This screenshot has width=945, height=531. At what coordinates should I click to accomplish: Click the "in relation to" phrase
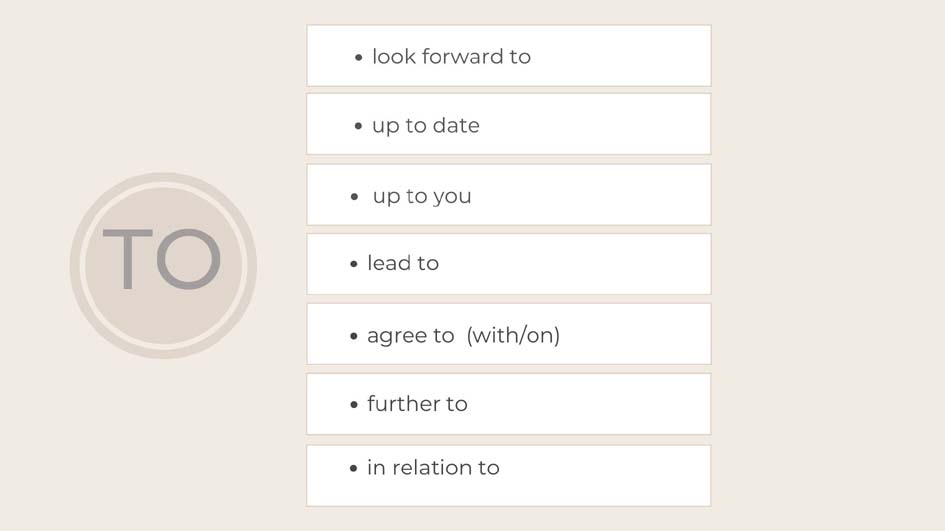(x=433, y=468)
